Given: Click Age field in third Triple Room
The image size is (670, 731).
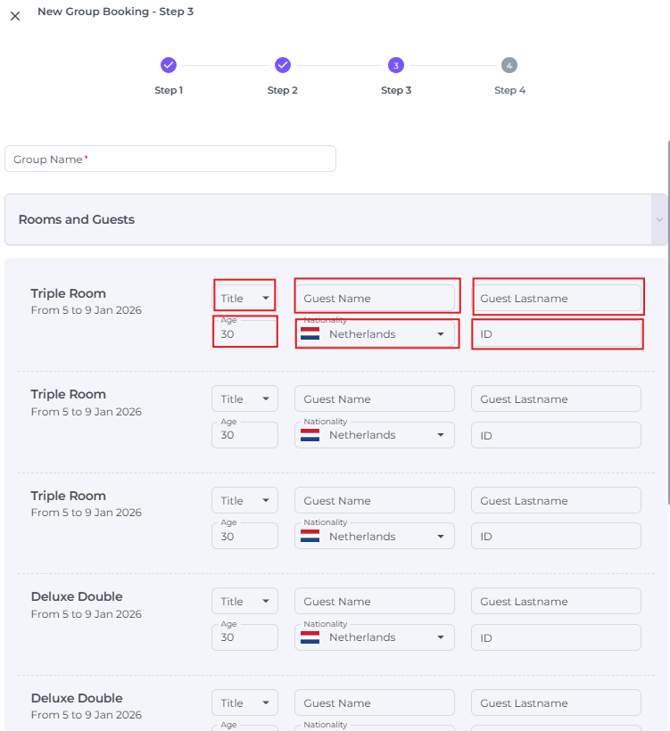Looking at the screenshot, I should 245,536.
